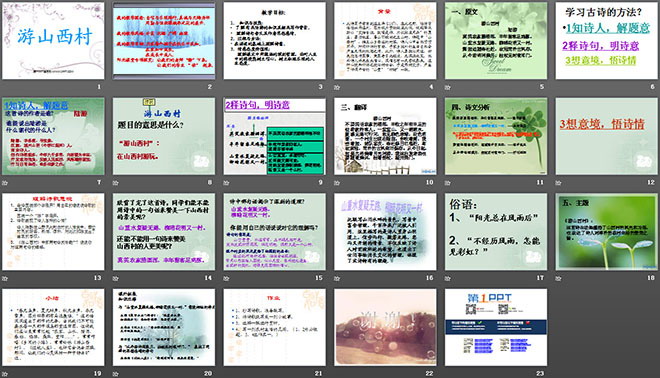Screen dimensions: 660x378
Task: Select slide 18 主题 seedling thumbnail
Action: click(607, 232)
